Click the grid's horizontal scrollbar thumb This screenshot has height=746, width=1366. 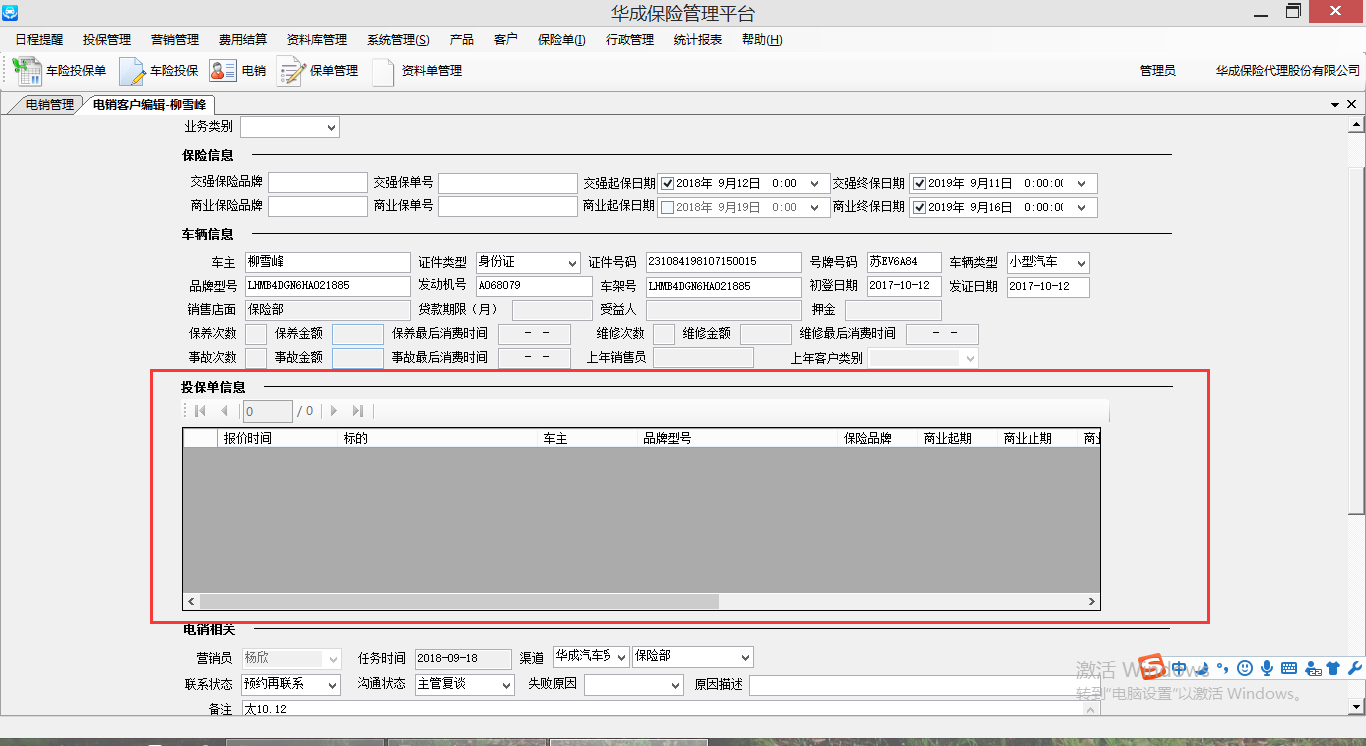pyautogui.click(x=458, y=601)
